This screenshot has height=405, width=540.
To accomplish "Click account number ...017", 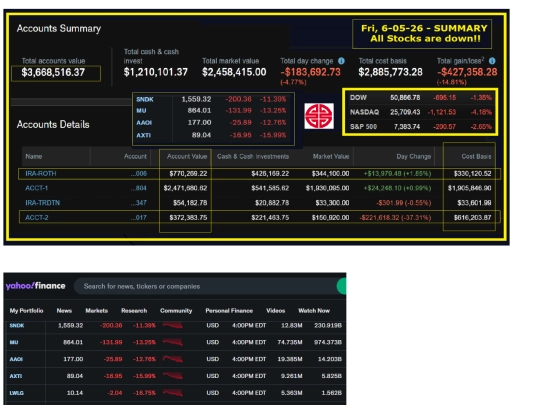I will [139, 218].
